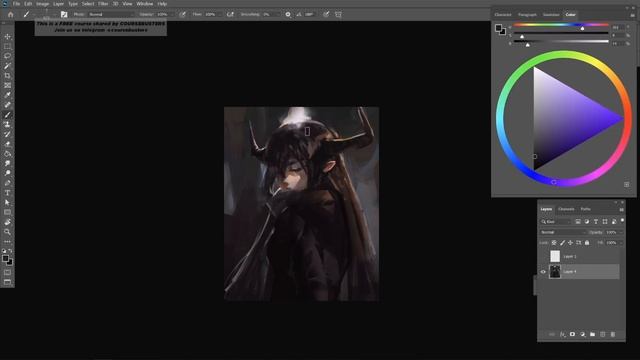Open the layer filter Kind dropdown
Screen dimensions: 640x360
[556, 222]
